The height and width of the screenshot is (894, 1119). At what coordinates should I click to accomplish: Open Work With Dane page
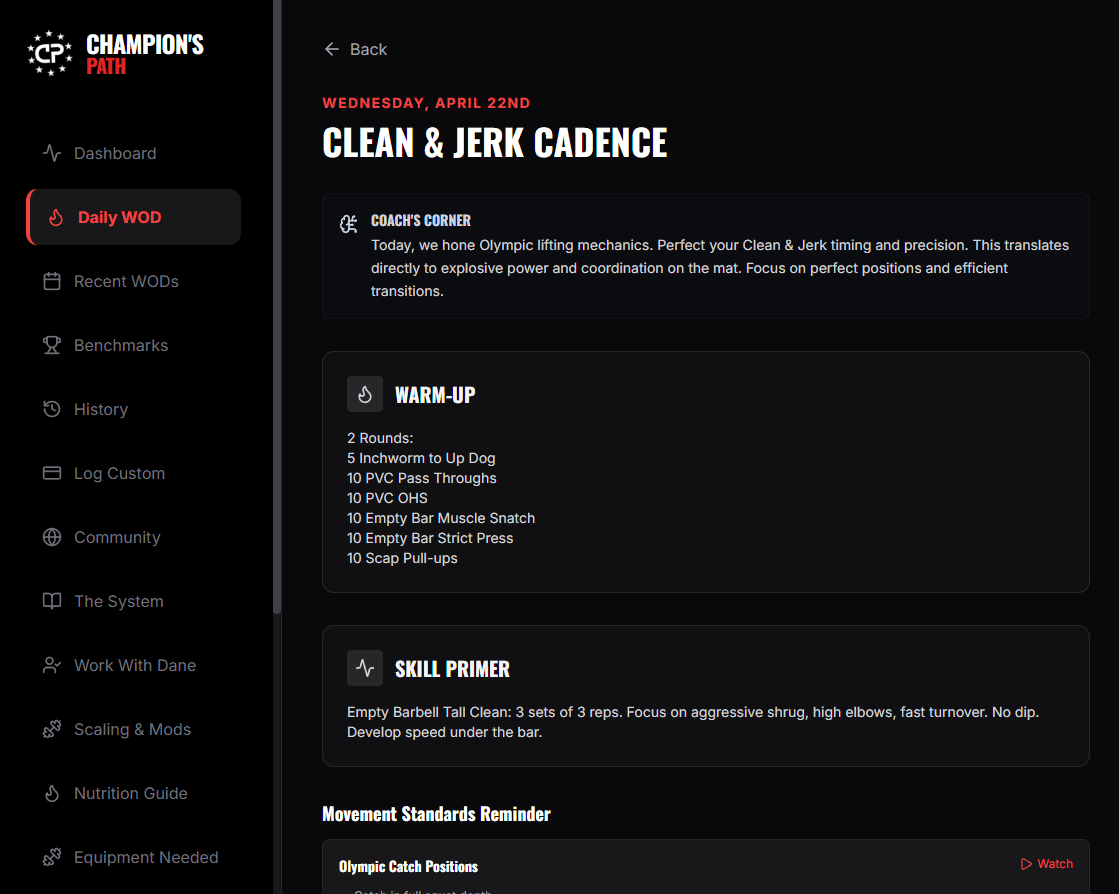(134, 665)
